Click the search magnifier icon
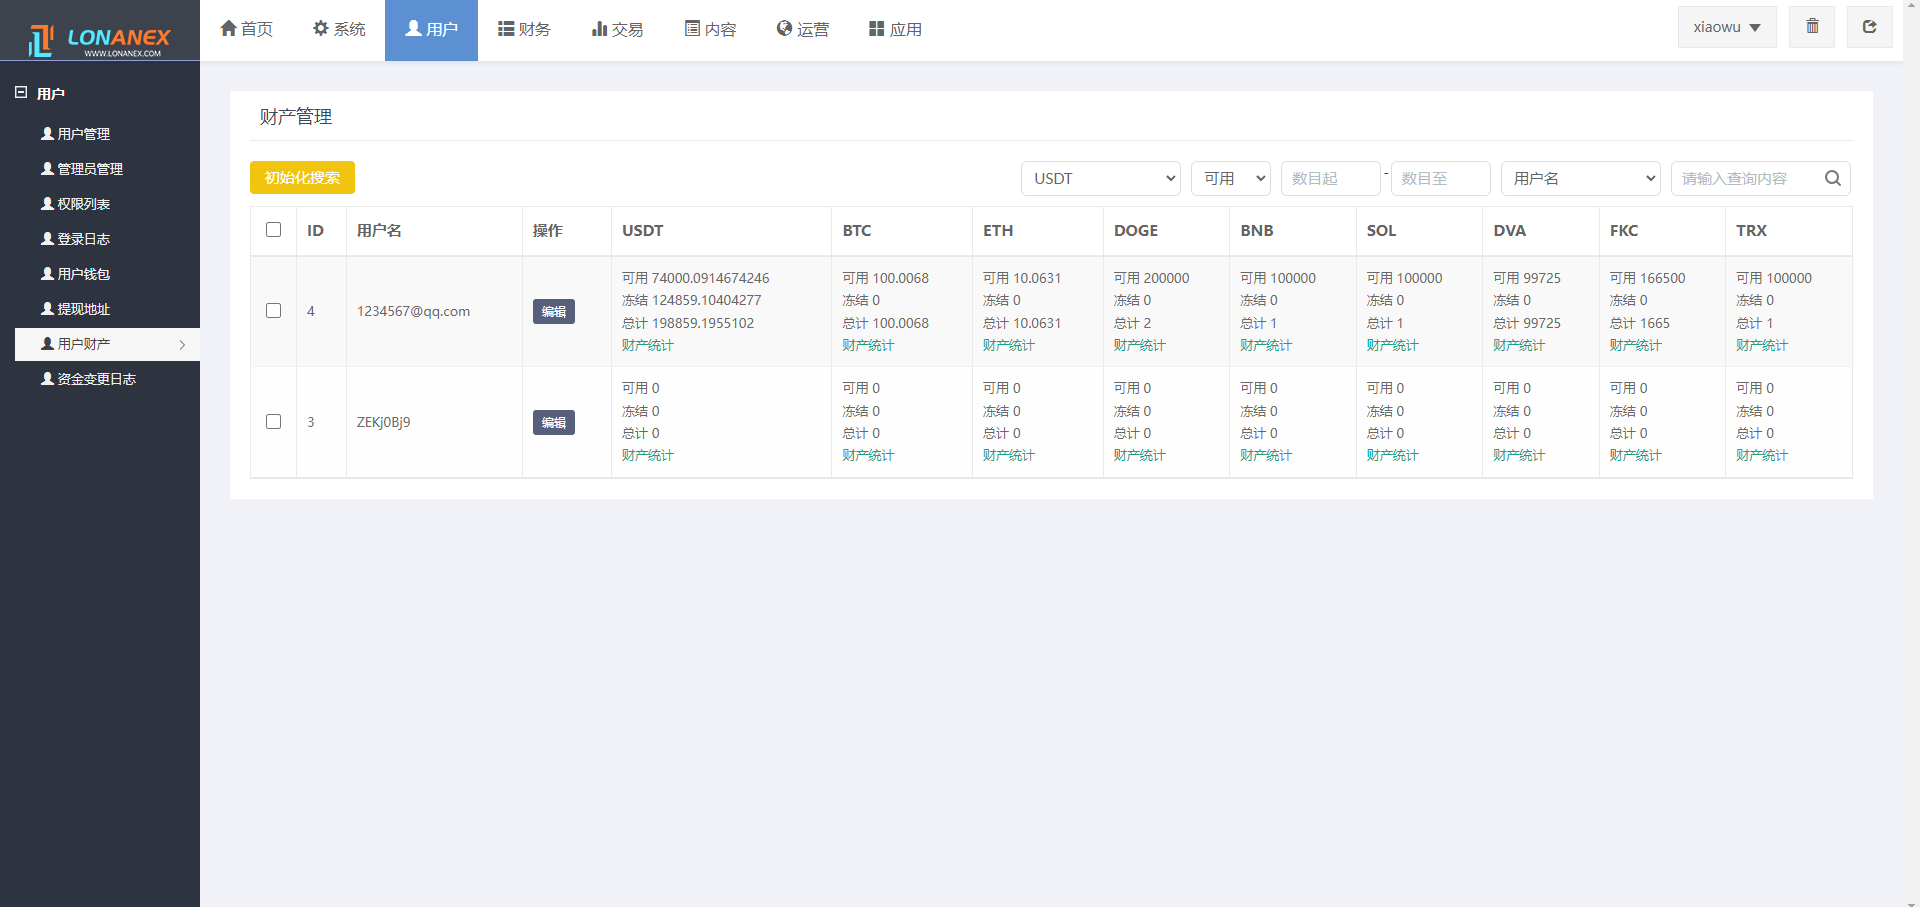The image size is (1920, 907). pyautogui.click(x=1832, y=178)
